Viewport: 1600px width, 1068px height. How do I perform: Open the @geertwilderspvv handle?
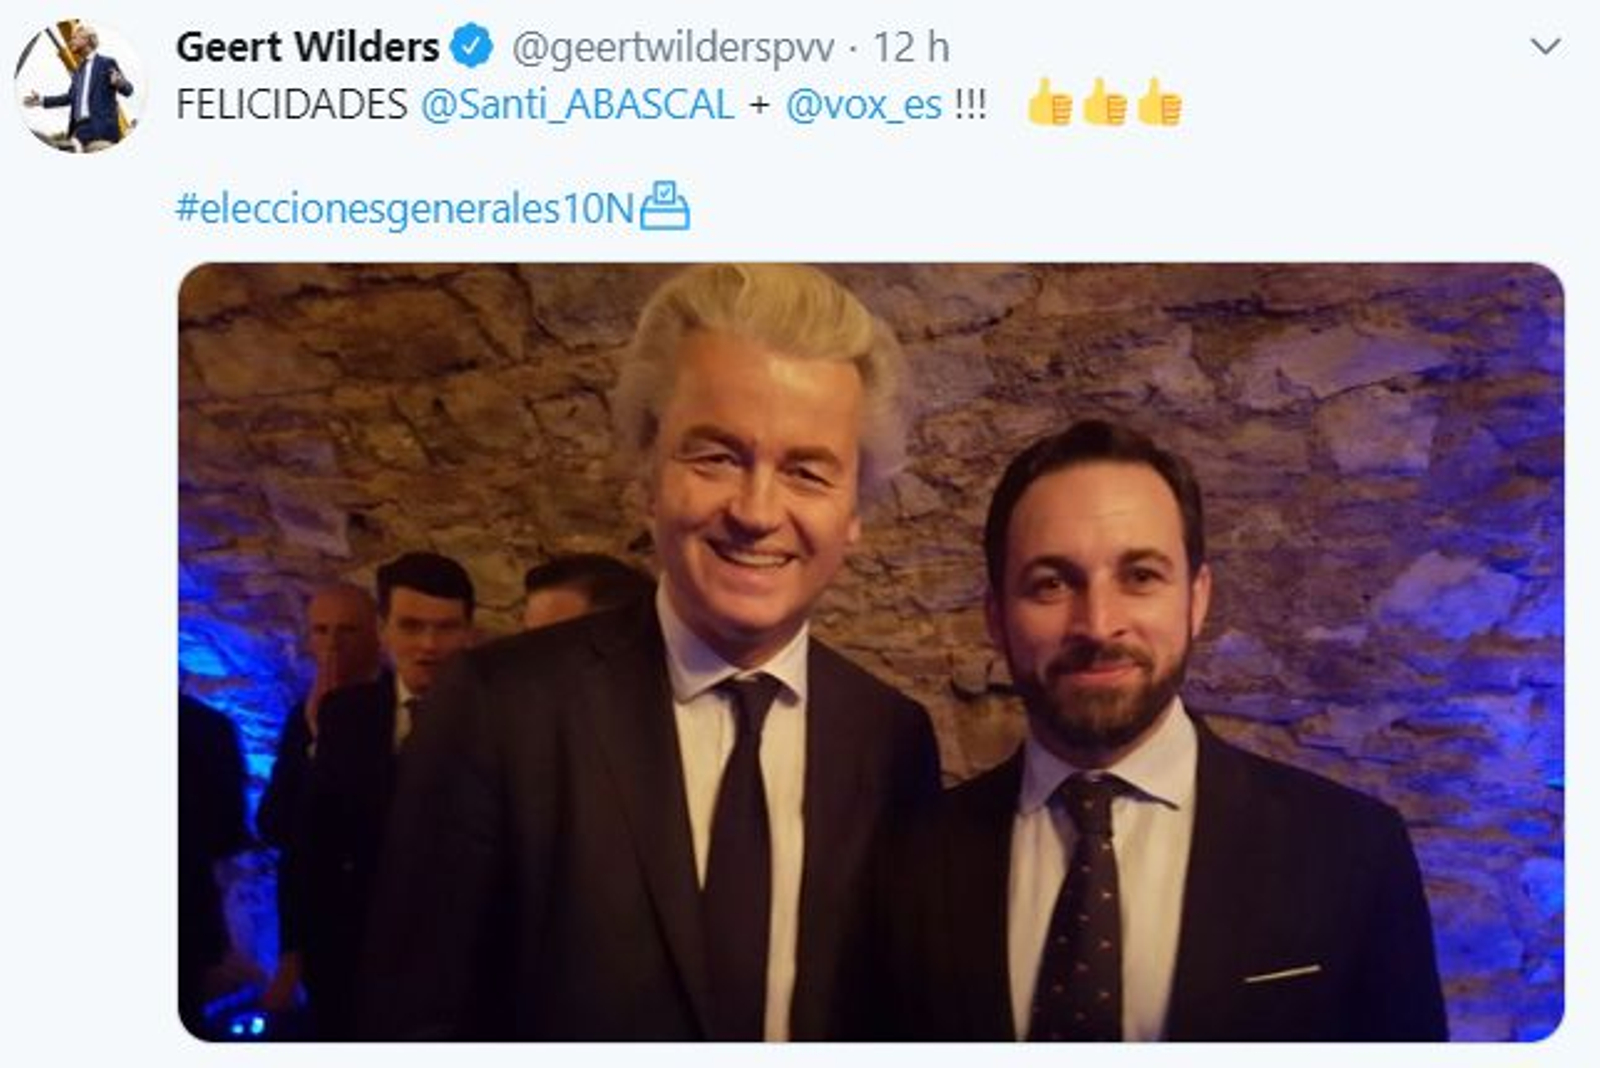pos(673,48)
